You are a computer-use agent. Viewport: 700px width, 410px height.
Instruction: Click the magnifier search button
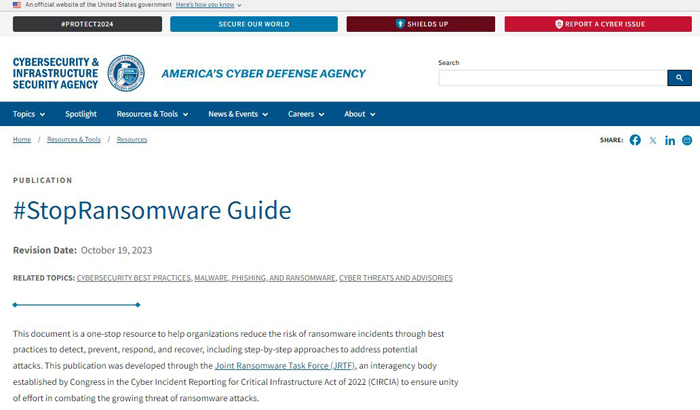click(x=679, y=78)
